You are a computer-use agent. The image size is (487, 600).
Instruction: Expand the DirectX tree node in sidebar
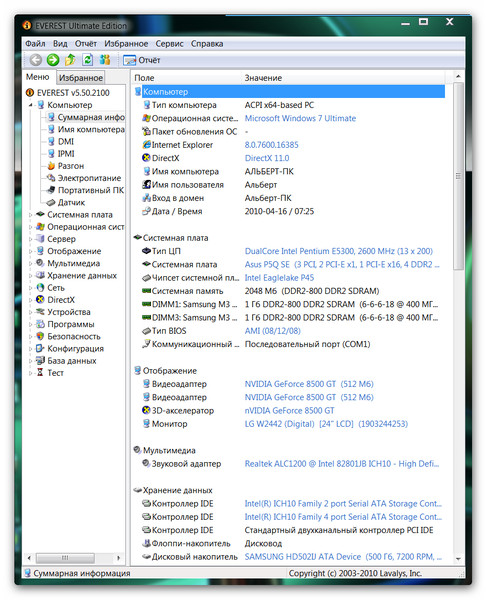(31, 300)
